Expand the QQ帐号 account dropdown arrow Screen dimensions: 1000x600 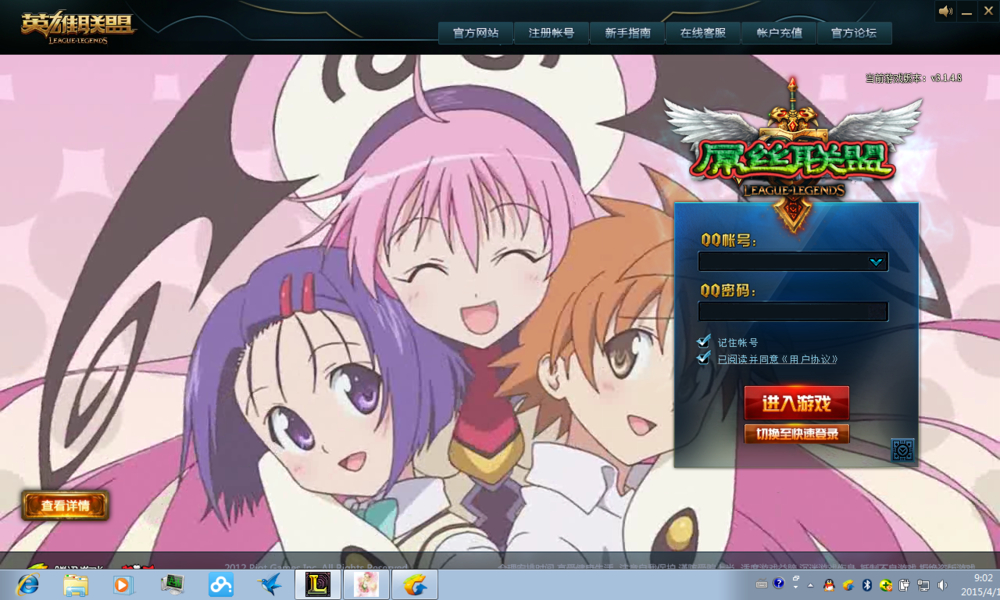pos(876,261)
